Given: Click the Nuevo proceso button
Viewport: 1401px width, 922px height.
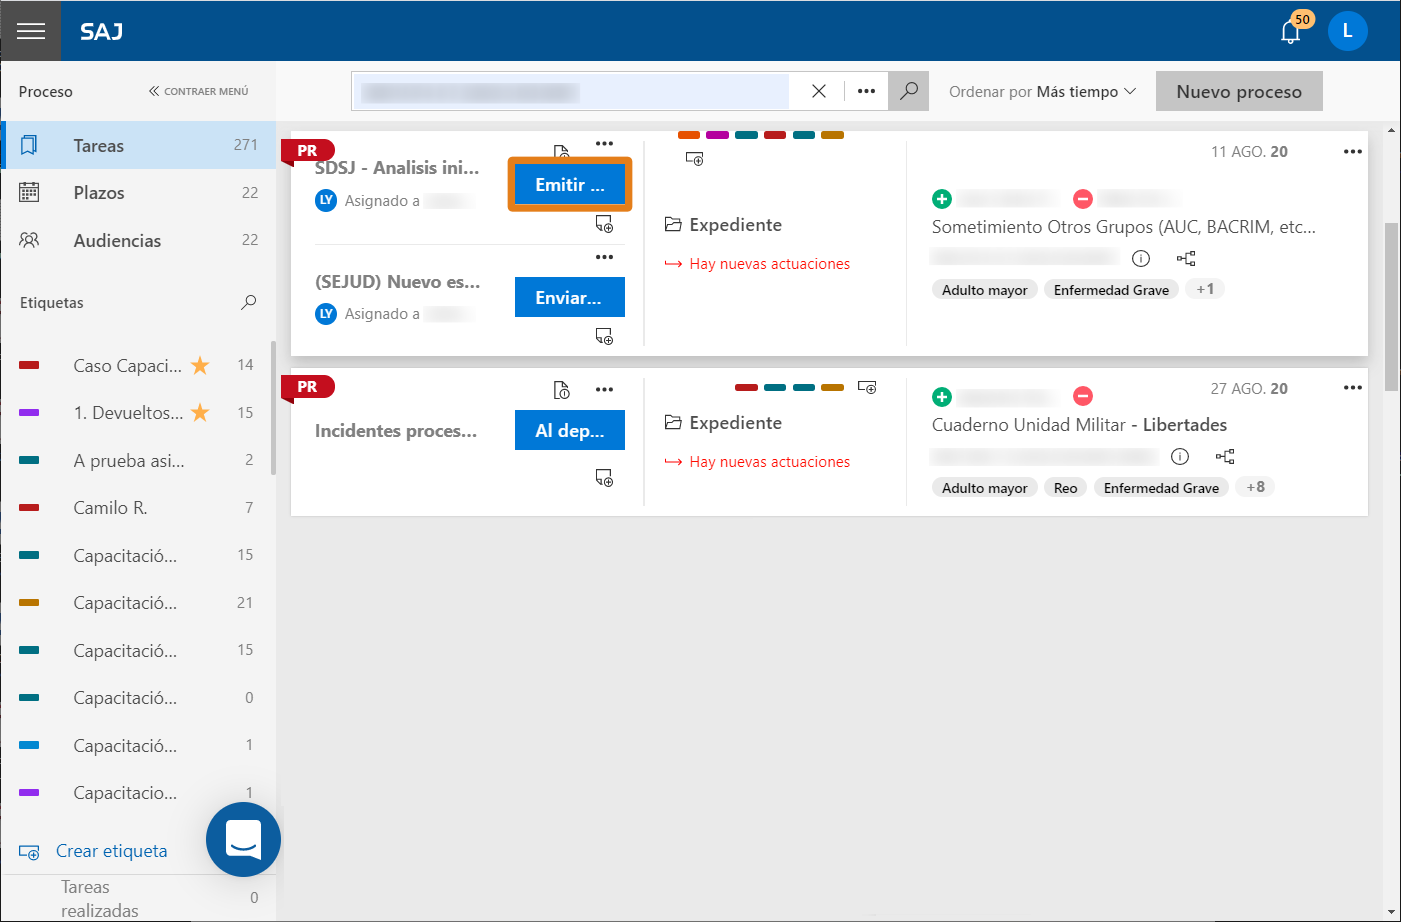Looking at the screenshot, I should click(1239, 91).
